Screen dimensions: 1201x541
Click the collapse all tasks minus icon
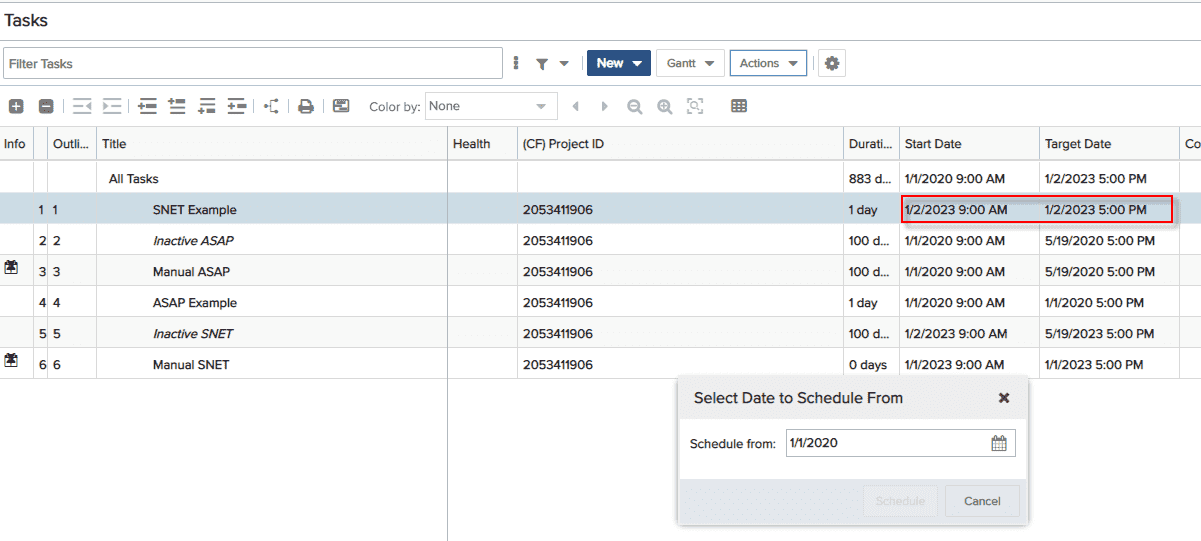coord(46,106)
